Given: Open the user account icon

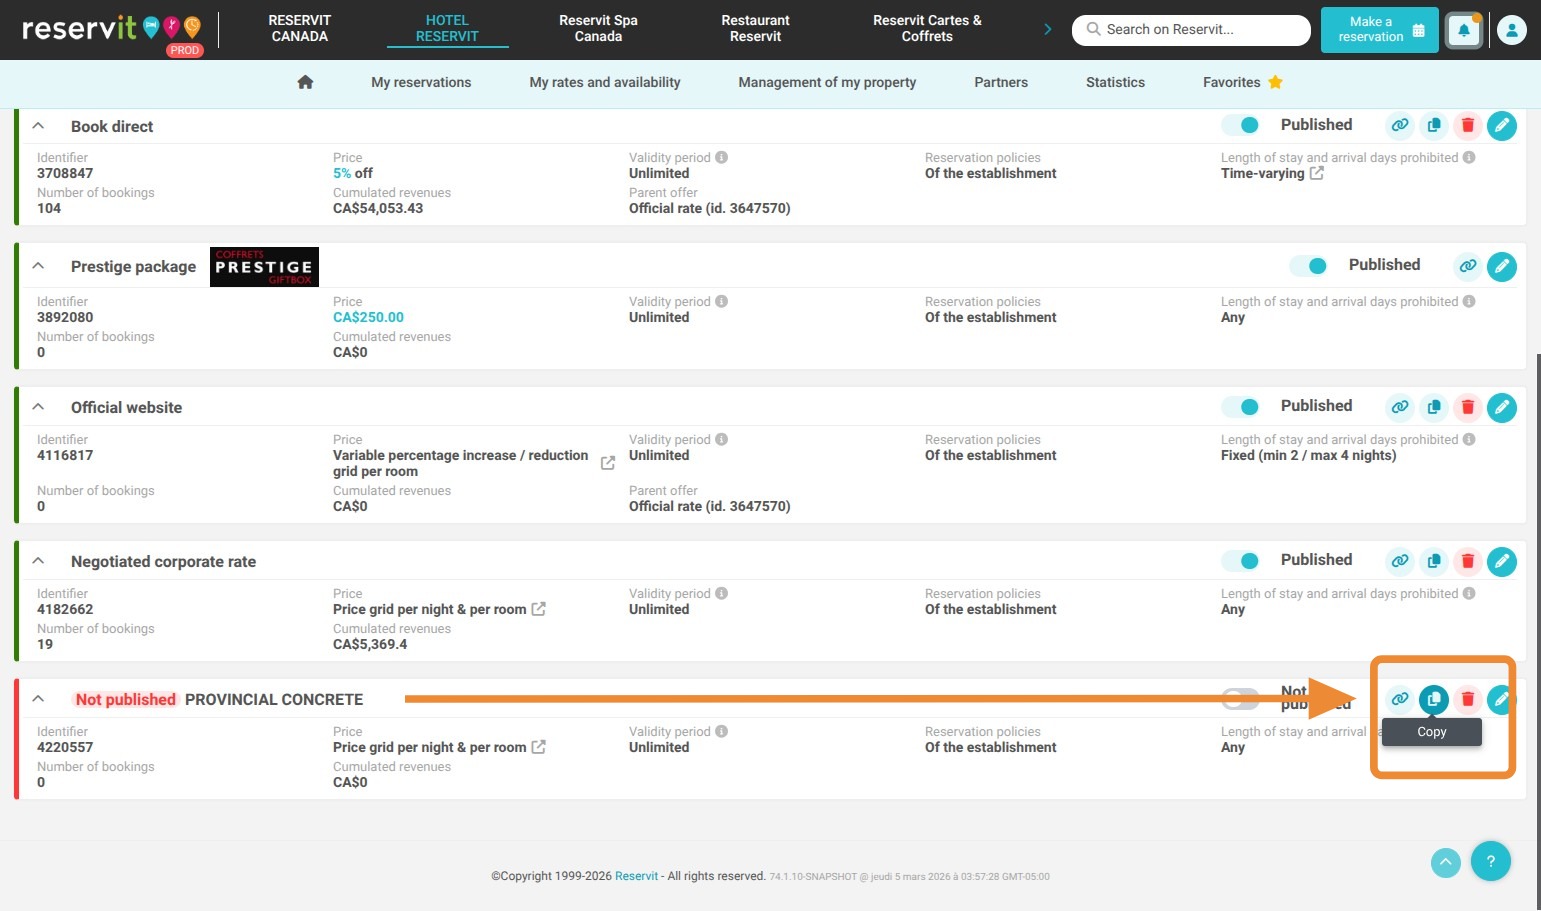Looking at the screenshot, I should [1512, 30].
